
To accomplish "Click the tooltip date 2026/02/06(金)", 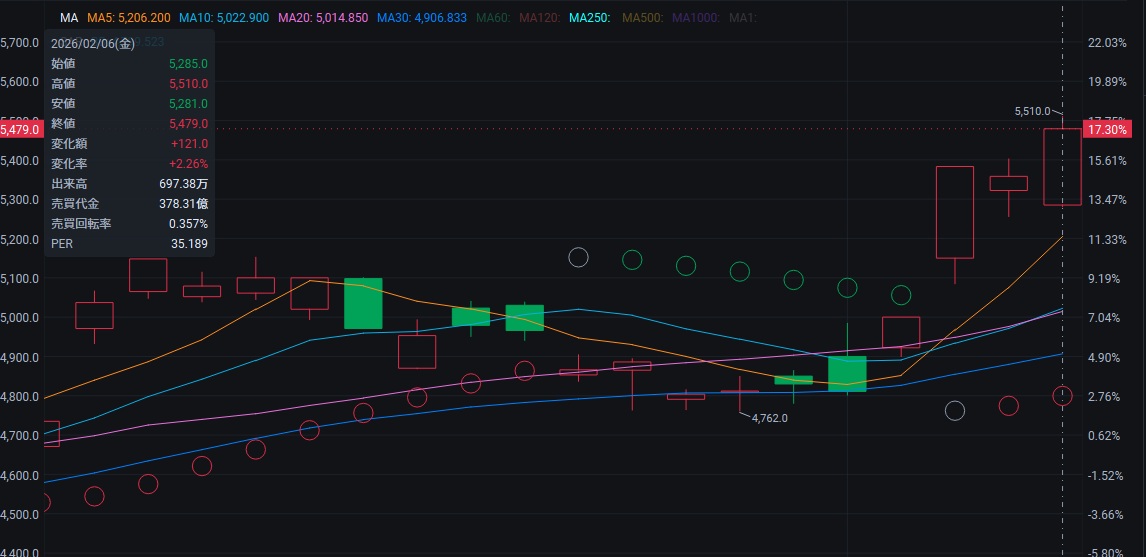I will [x=93, y=44].
